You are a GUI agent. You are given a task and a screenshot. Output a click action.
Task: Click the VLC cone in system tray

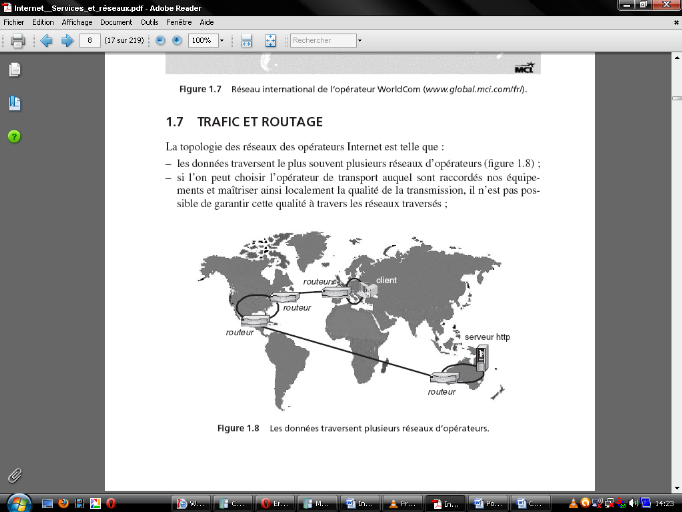coord(573,503)
